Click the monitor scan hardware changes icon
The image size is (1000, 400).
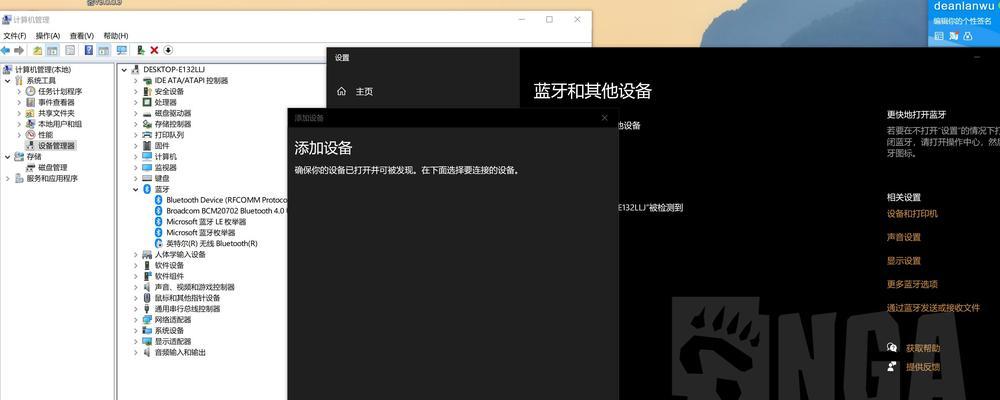coord(121,50)
